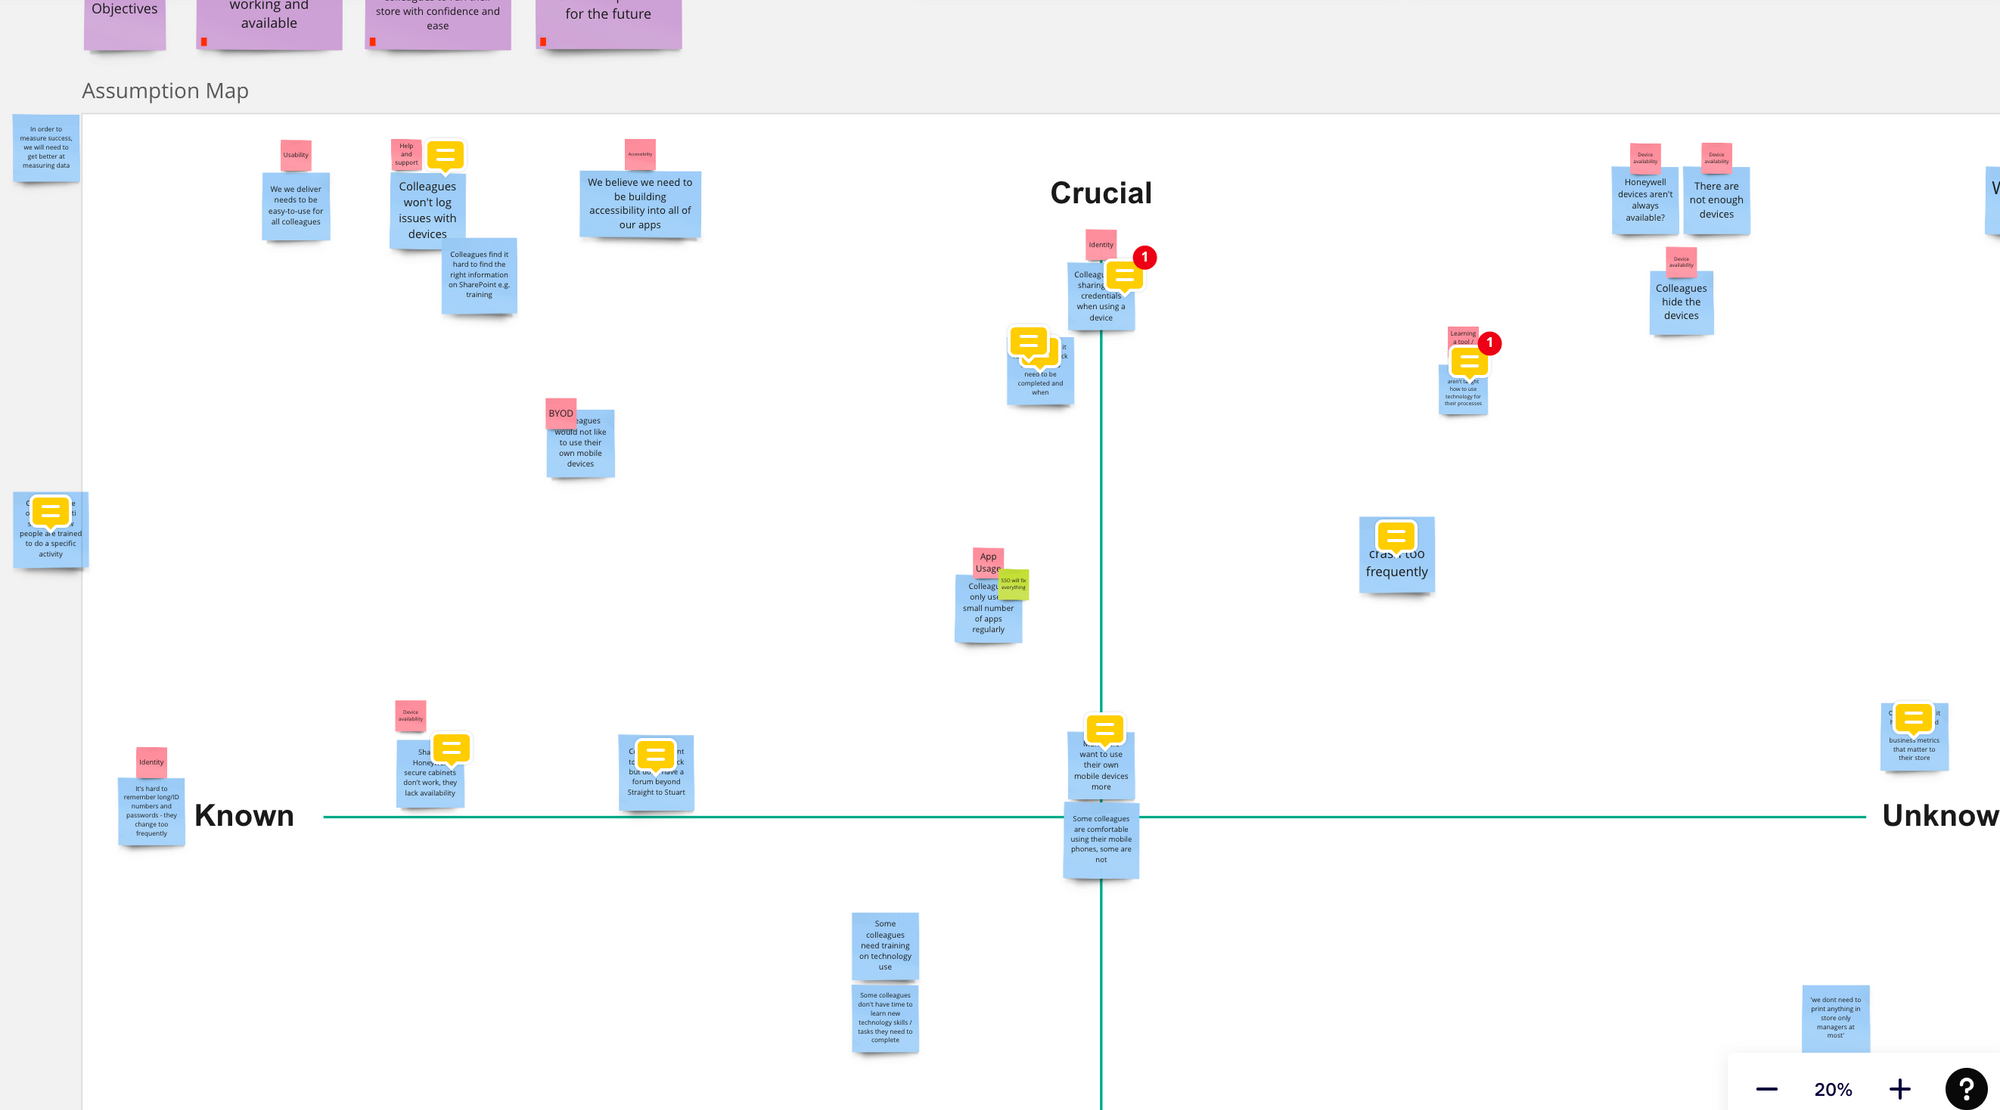2000x1110 pixels.
Task: Open comment on 'forum beyond Straight to Stuart' note
Action: click(x=656, y=754)
